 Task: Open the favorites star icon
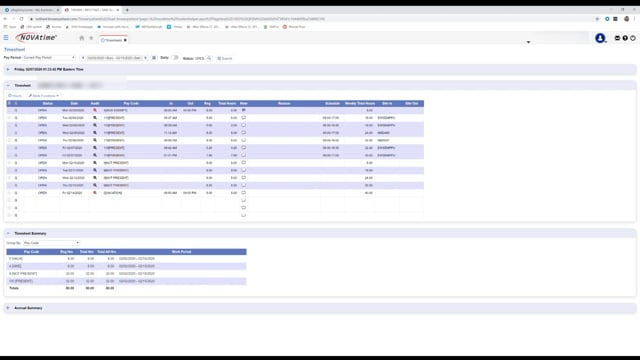[x=91, y=38]
